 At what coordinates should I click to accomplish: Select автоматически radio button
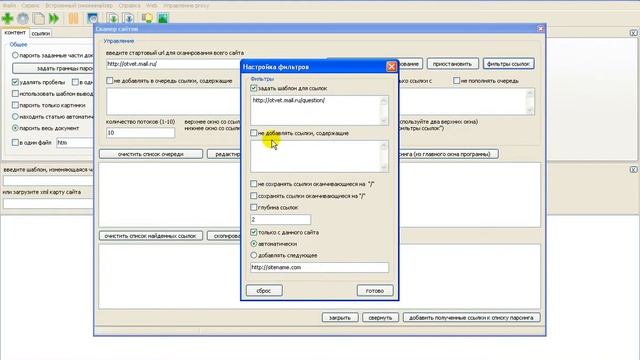point(253,244)
